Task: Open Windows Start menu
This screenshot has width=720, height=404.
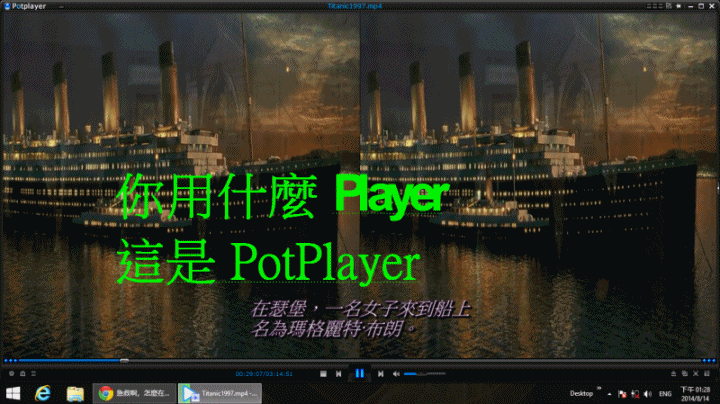Action: 13,393
